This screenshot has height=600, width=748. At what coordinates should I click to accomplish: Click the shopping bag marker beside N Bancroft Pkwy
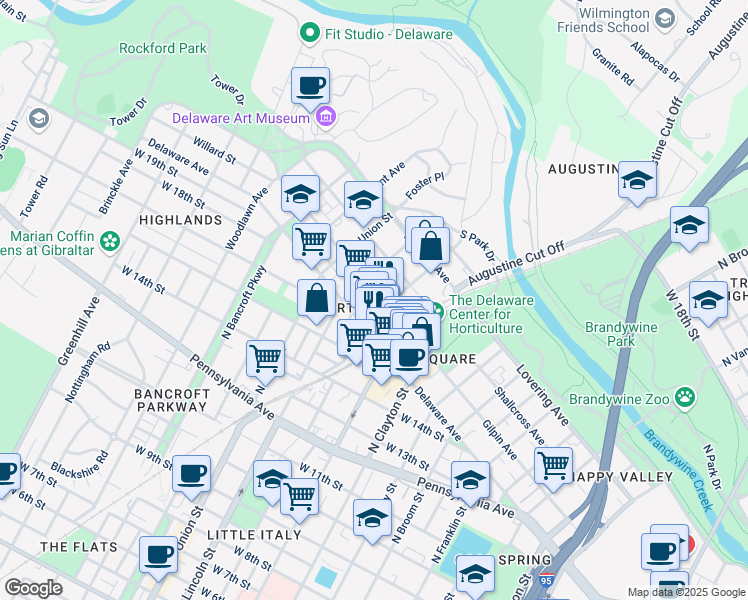(x=316, y=300)
